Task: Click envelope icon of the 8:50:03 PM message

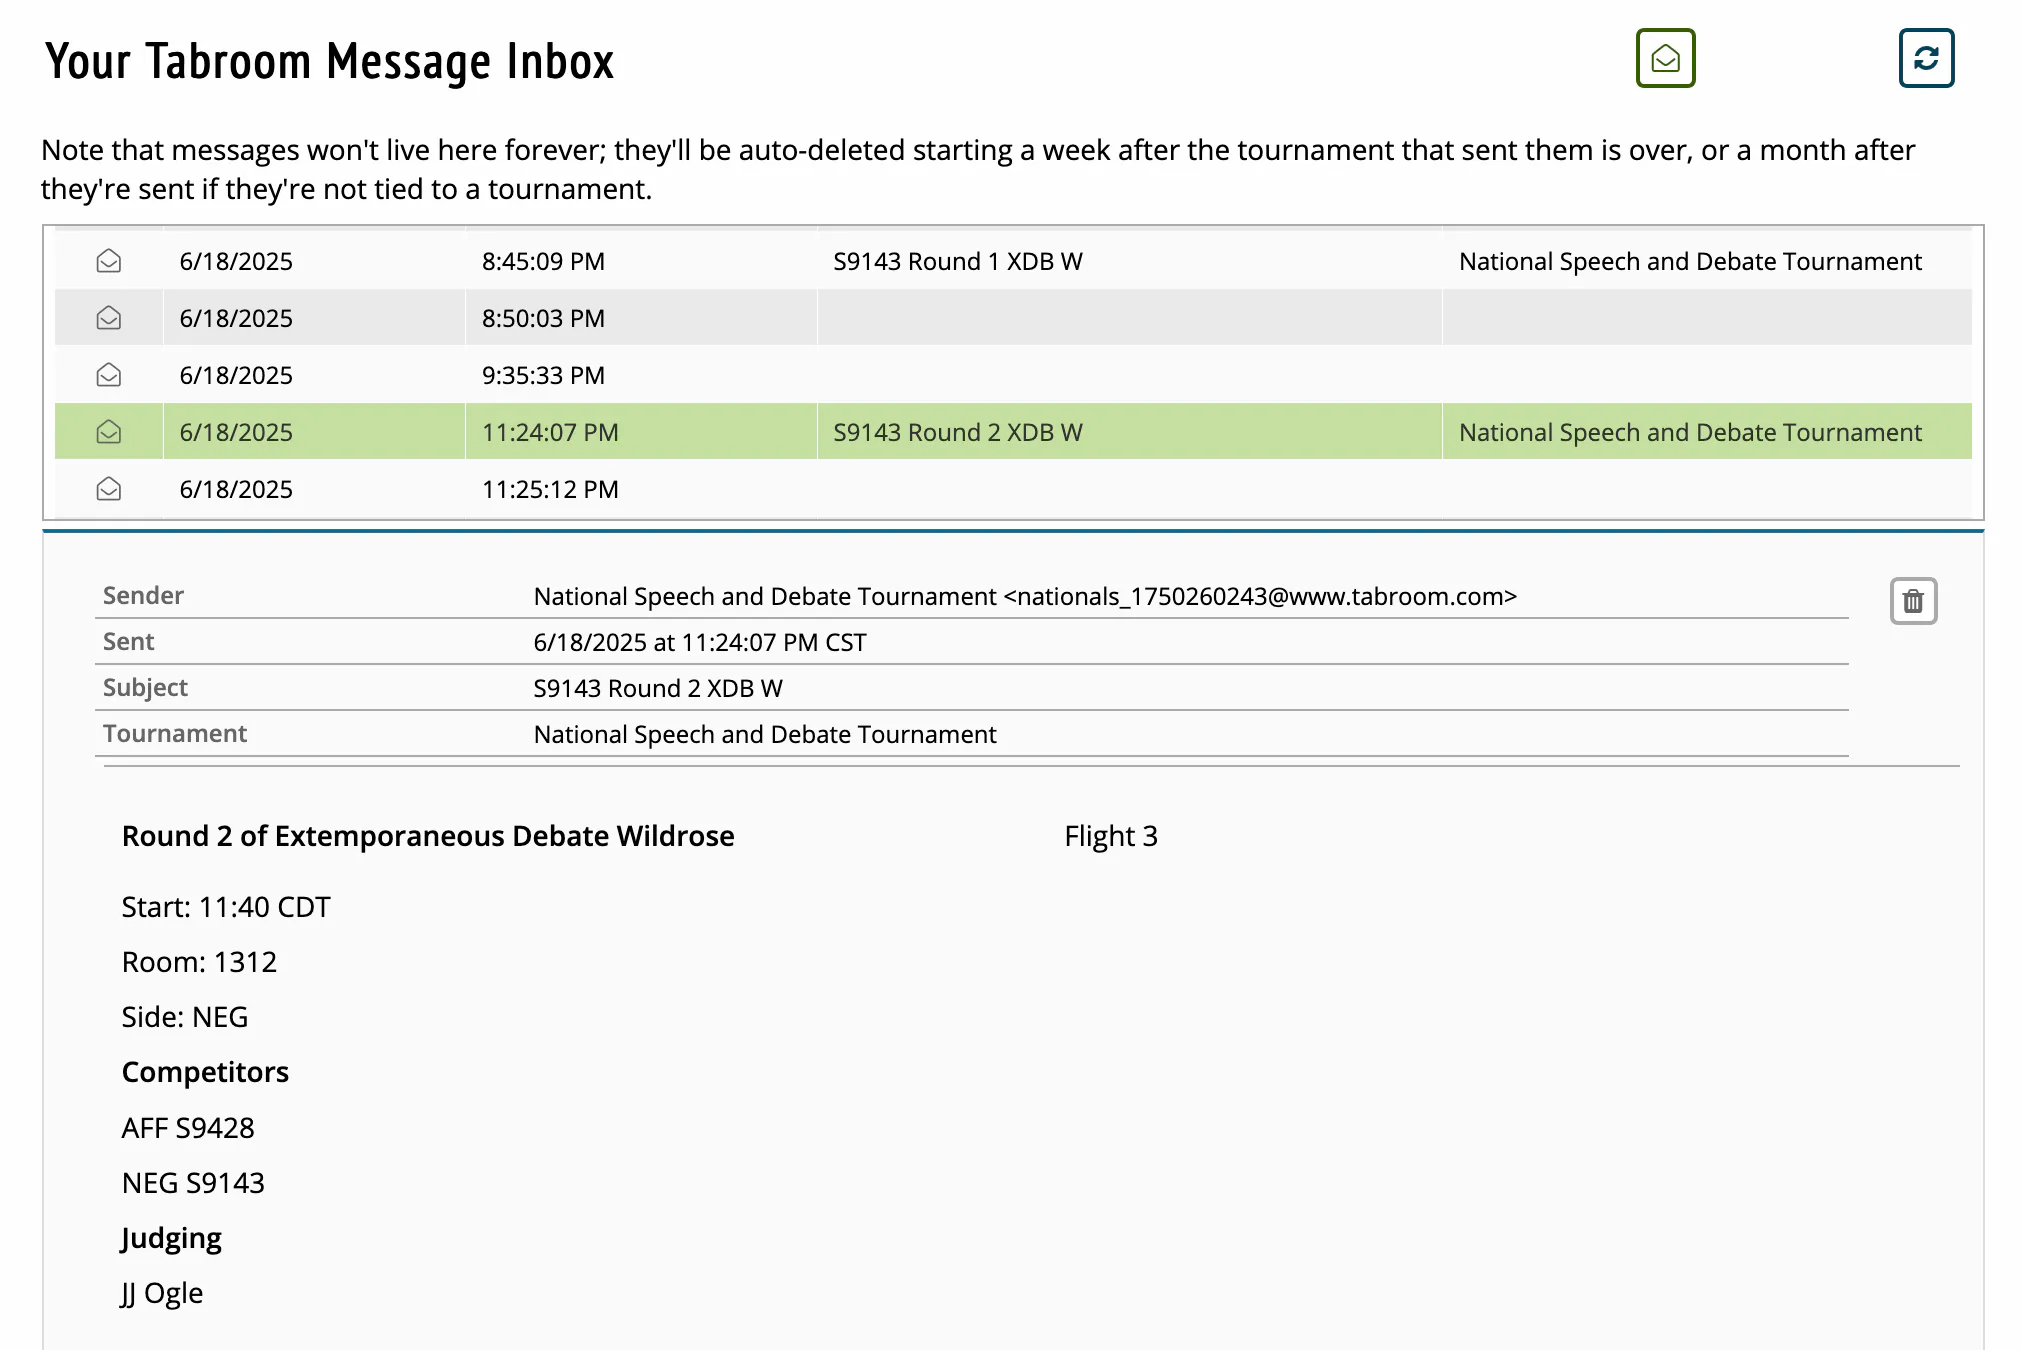Action: point(109,318)
